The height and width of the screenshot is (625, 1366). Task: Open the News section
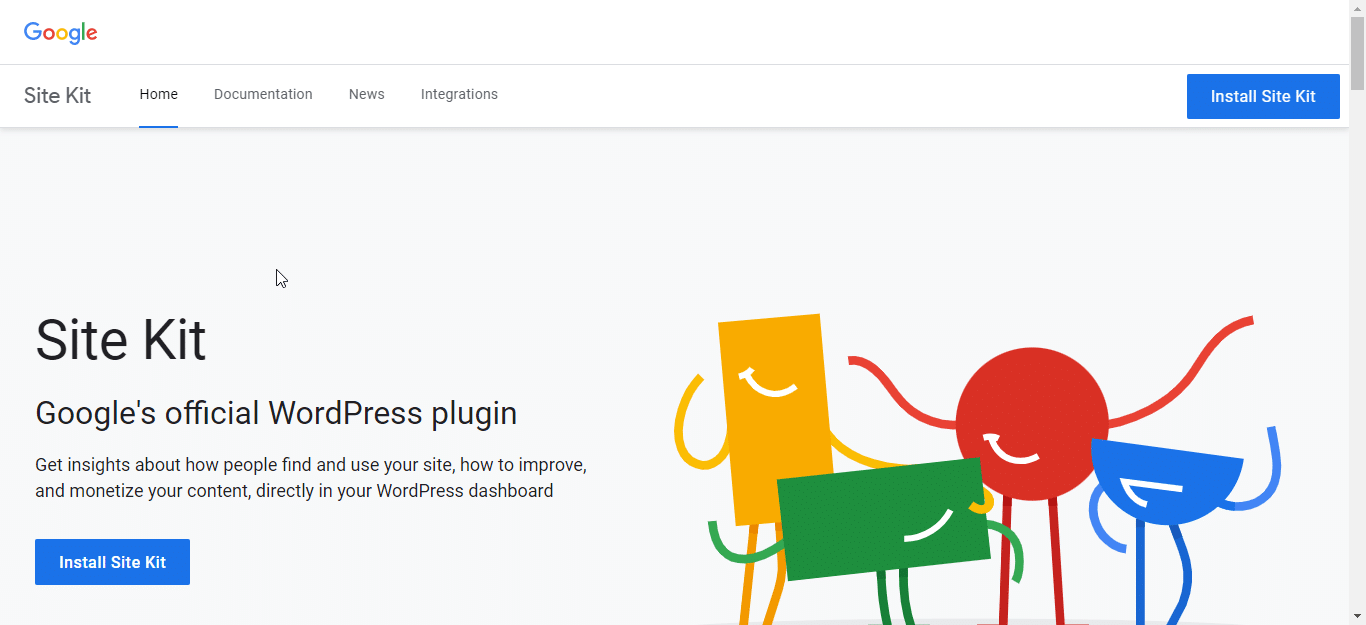coord(366,94)
